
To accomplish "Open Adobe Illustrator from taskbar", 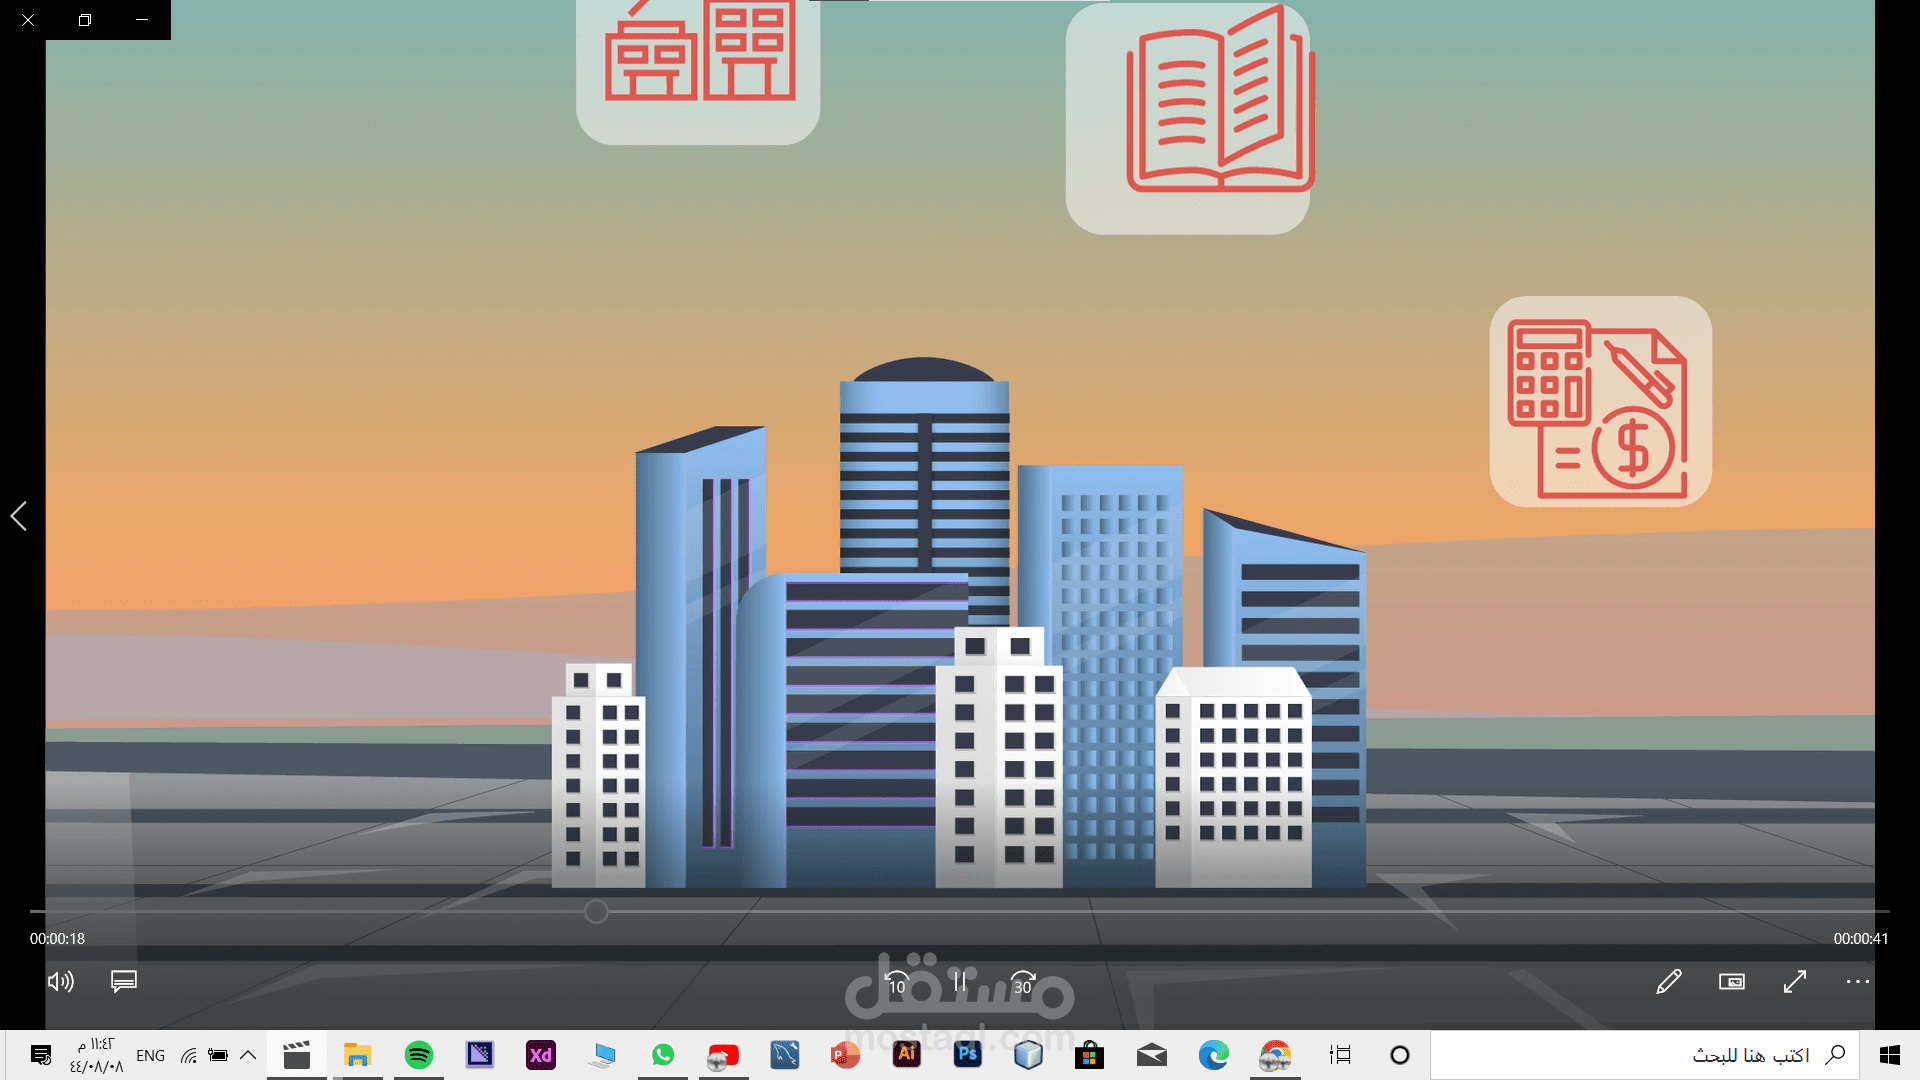I will (907, 1054).
